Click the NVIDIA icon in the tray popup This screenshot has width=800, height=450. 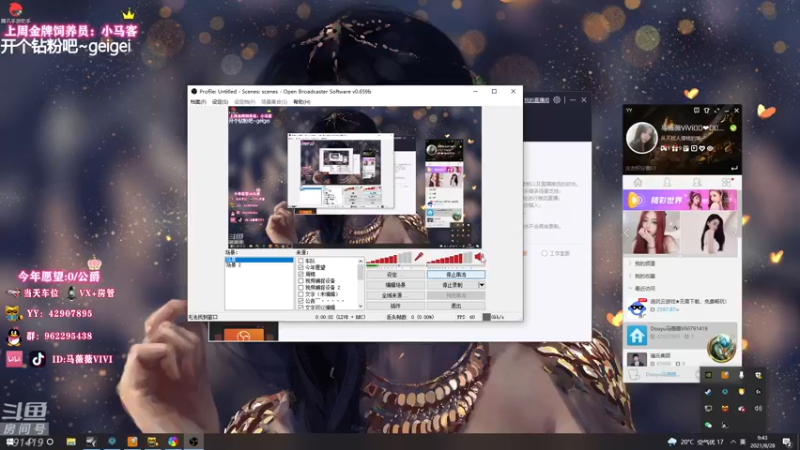click(709, 375)
